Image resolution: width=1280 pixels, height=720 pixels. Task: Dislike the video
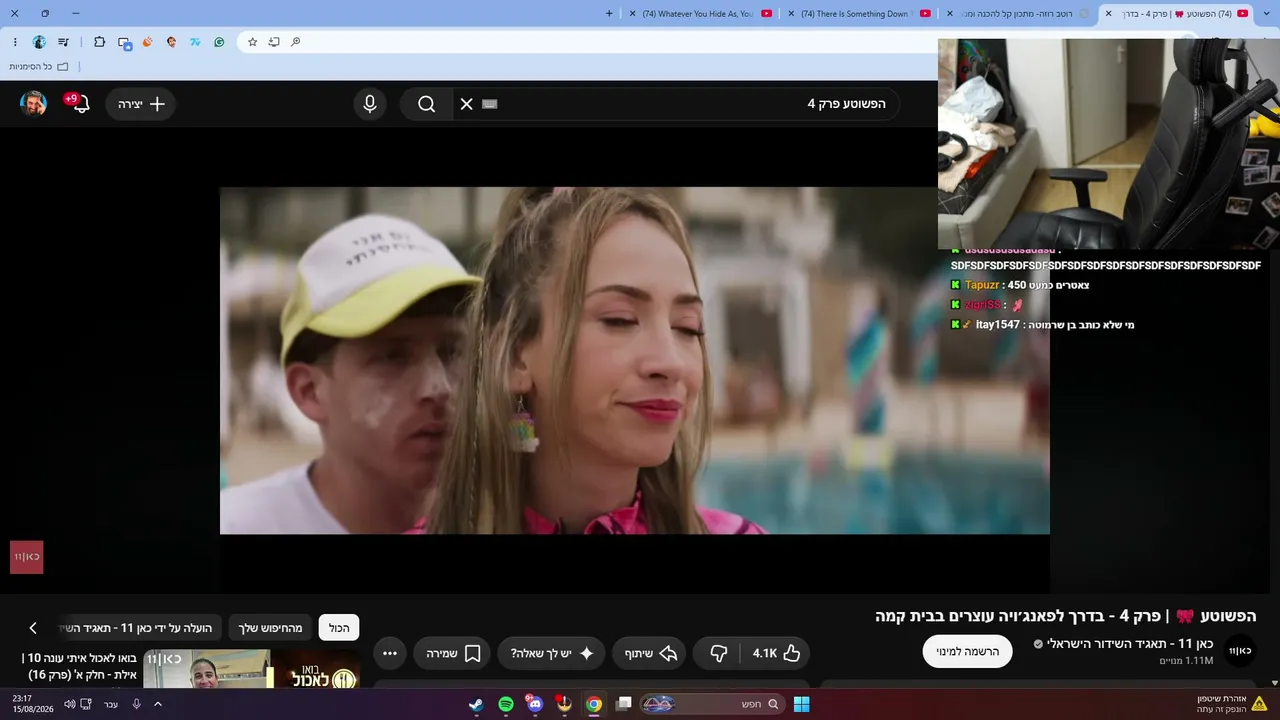[718, 653]
